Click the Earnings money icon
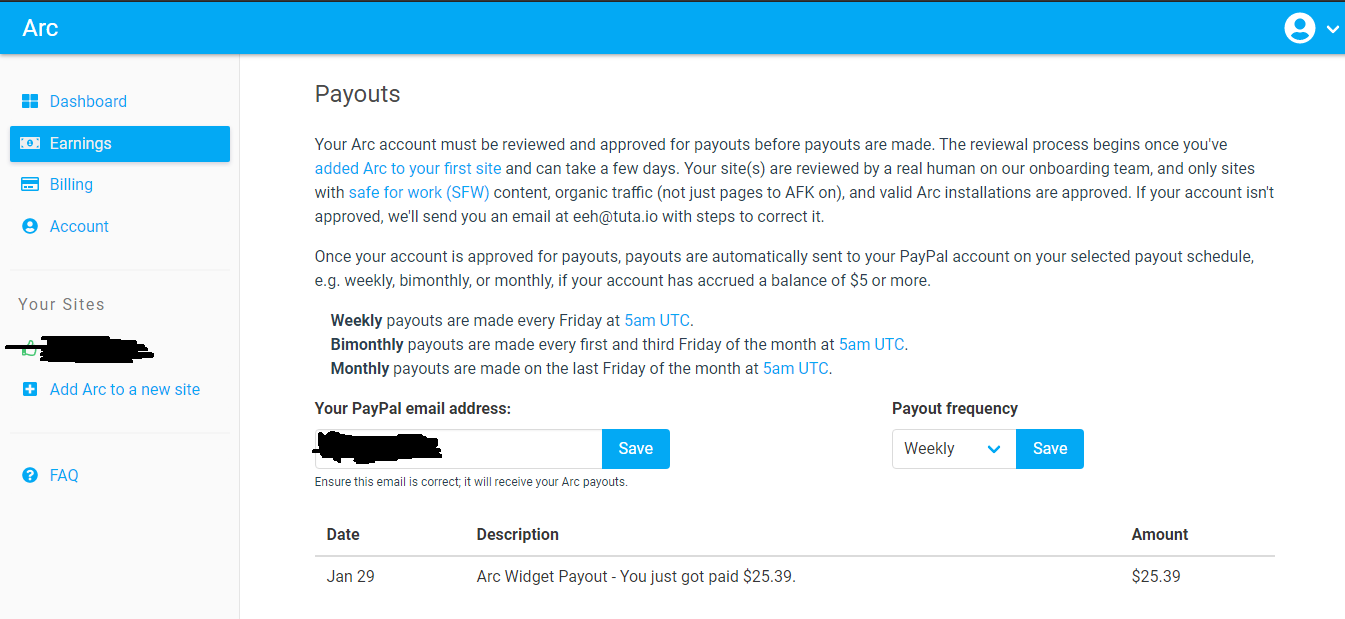Image resolution: width=1345 pixels, height=619 pixels. point(30,143)
